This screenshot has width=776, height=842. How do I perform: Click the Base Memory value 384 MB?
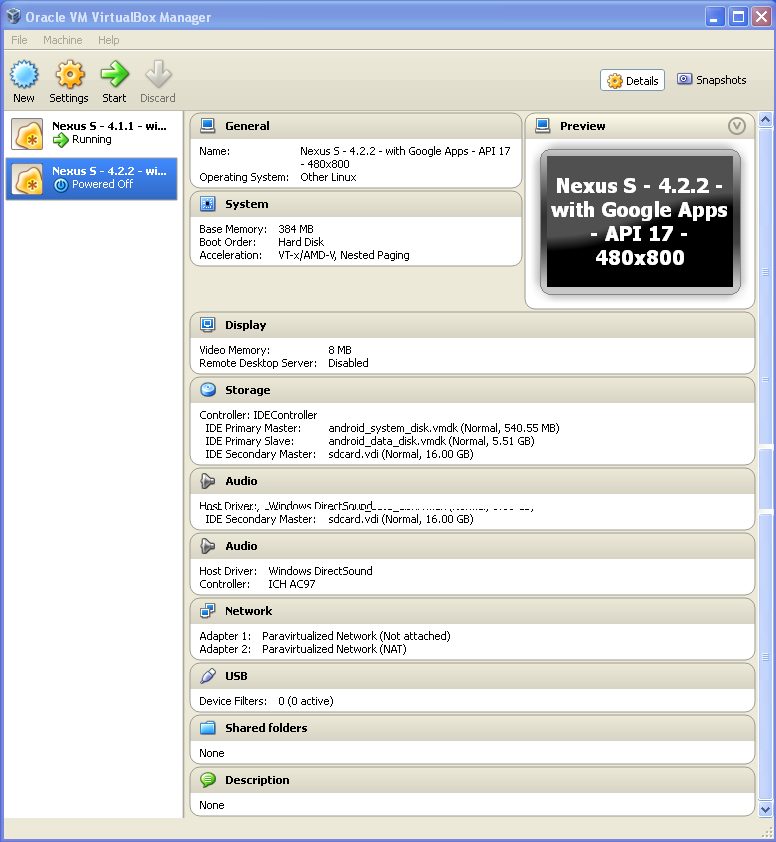click(296, 229)
